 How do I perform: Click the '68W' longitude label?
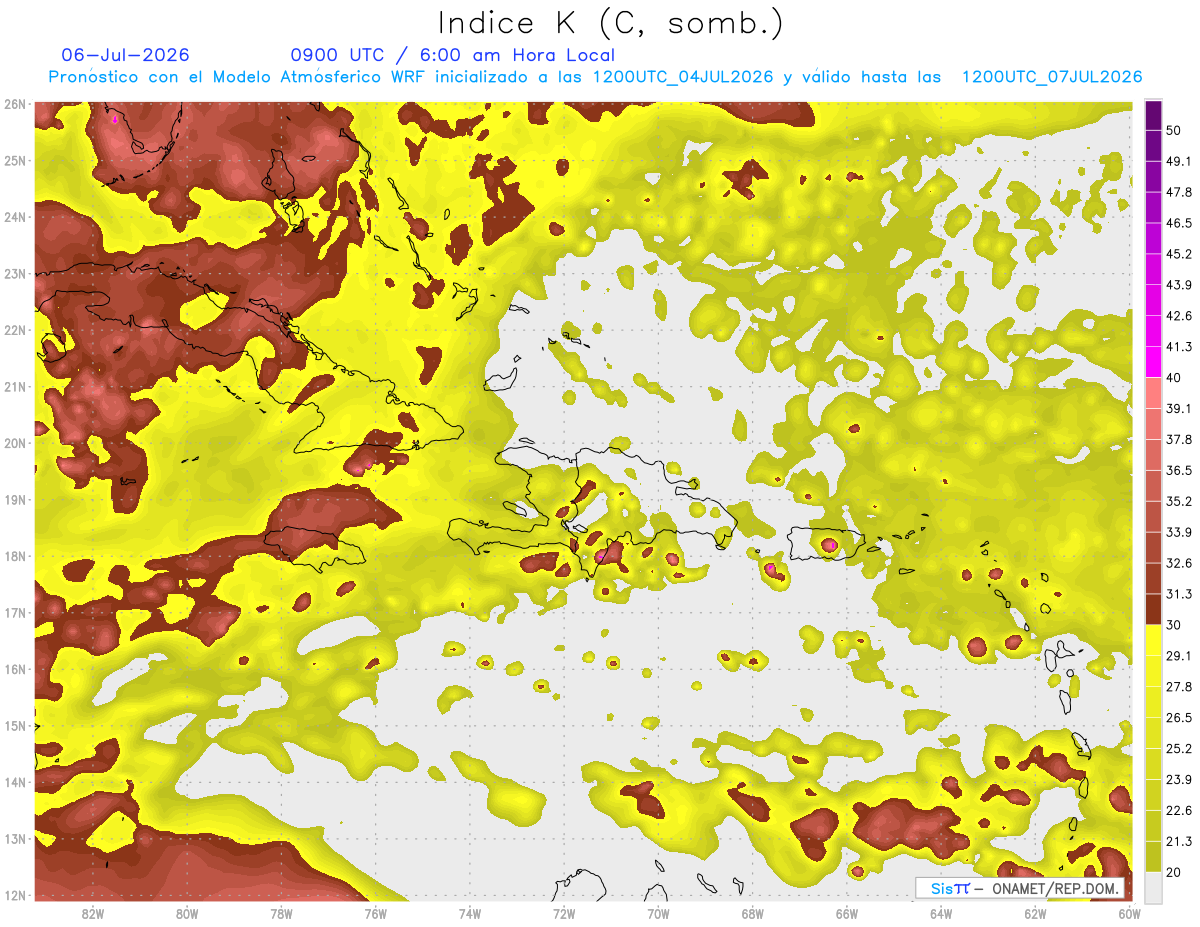(753, 913)
